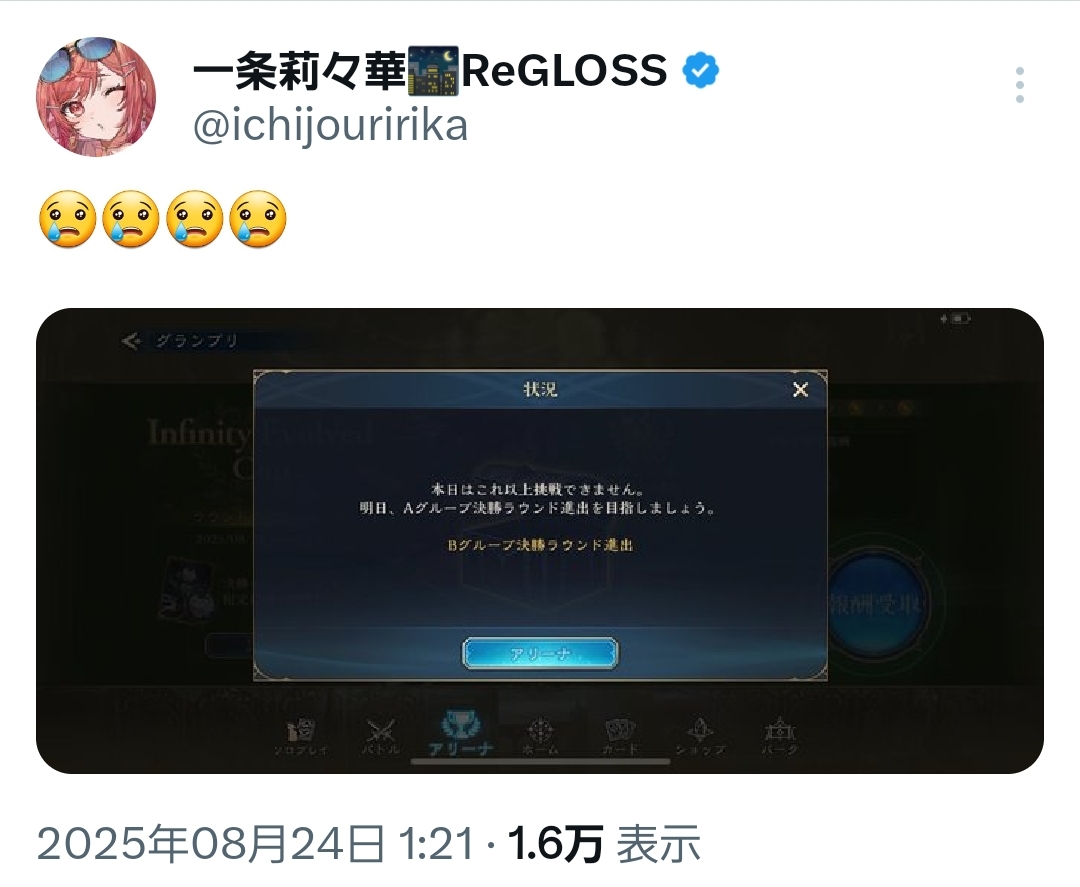
Task: Open the Card (カード) nav icon
Action: (620, 737)
